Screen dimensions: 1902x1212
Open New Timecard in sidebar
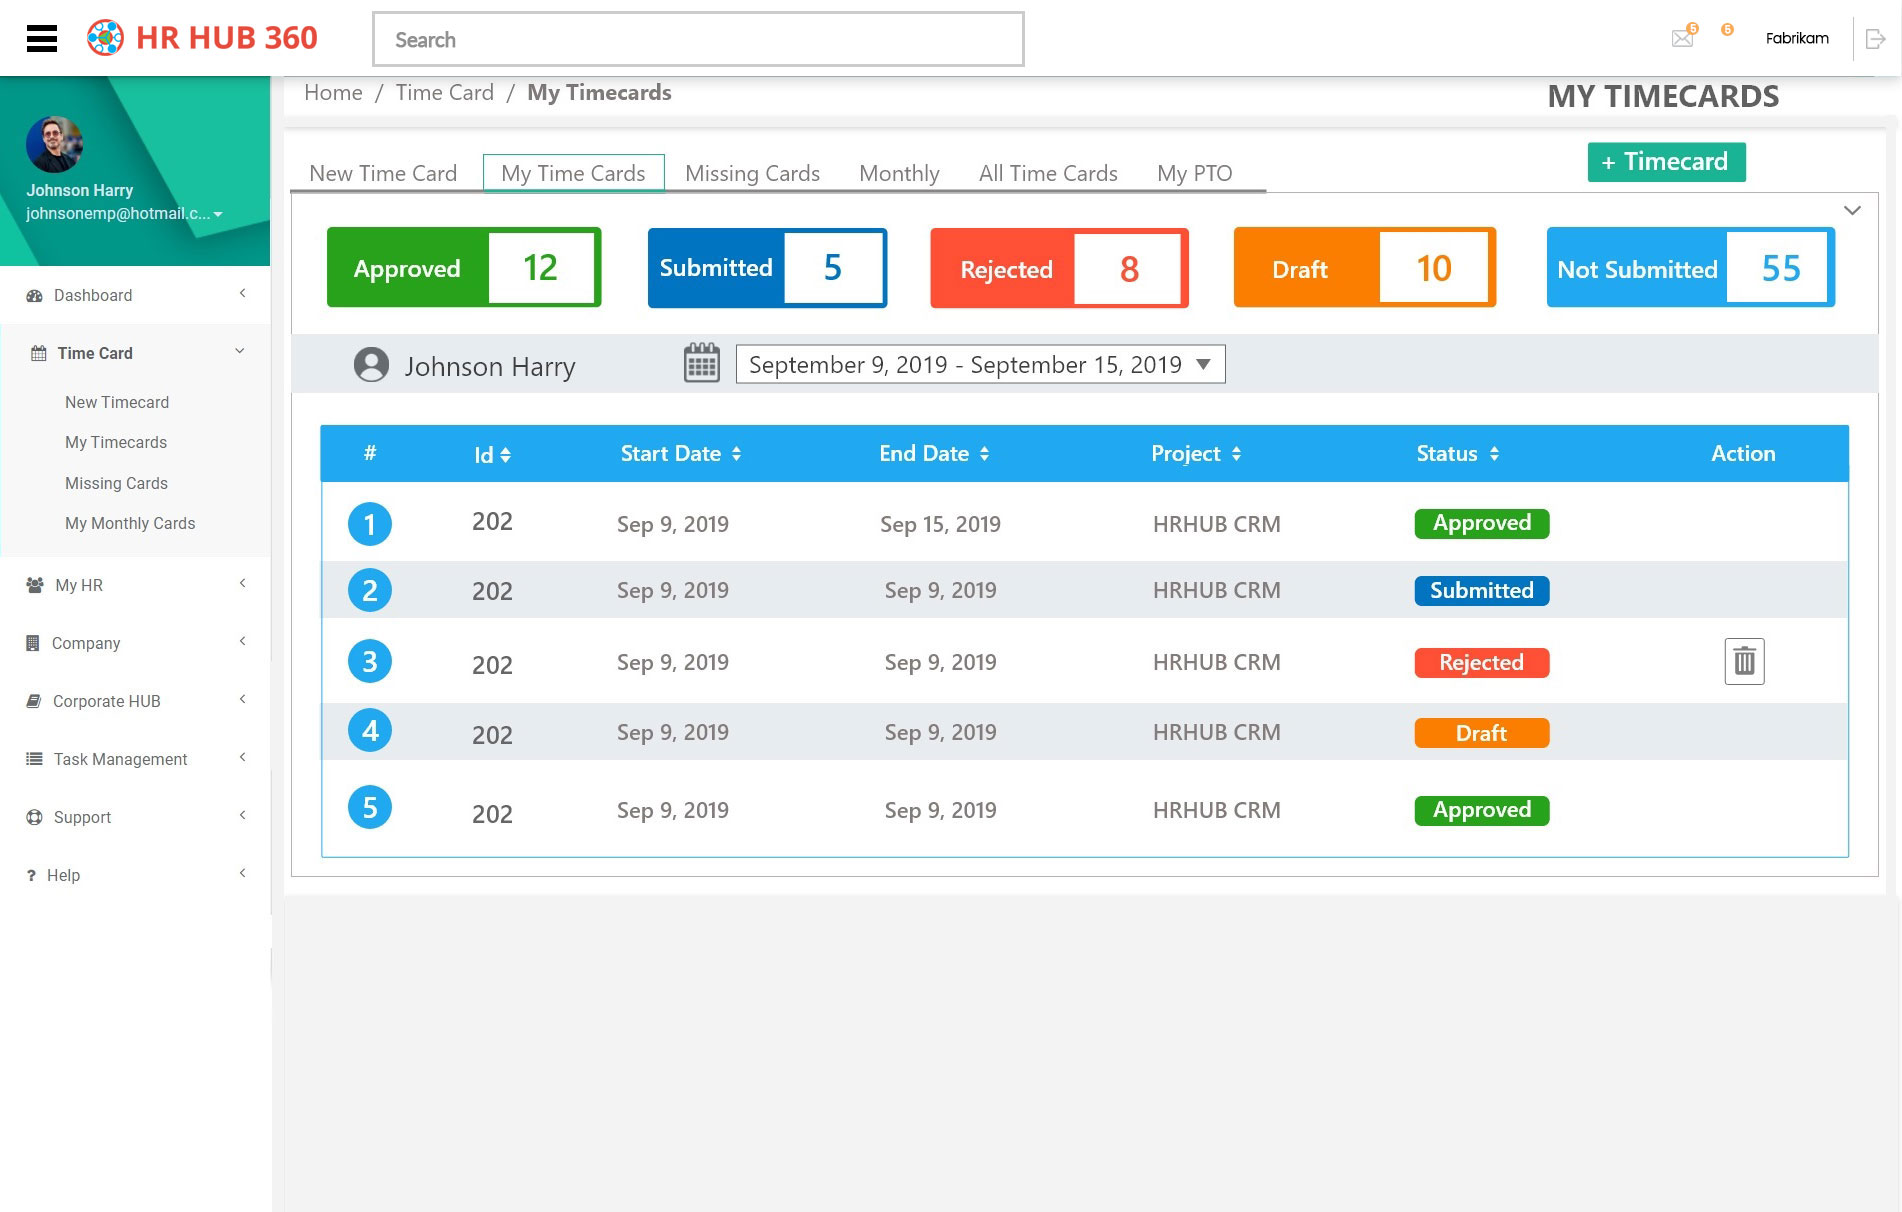117,402
